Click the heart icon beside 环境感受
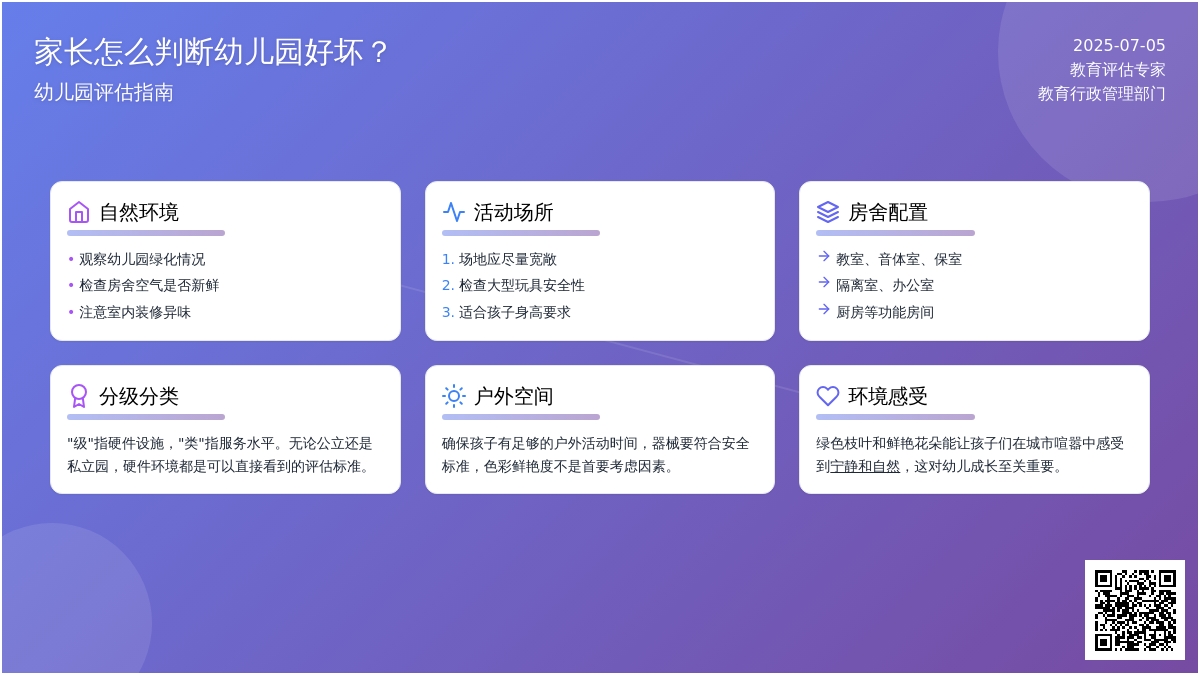The height and width of the screenshot is (675, 1200). [828, 396]
